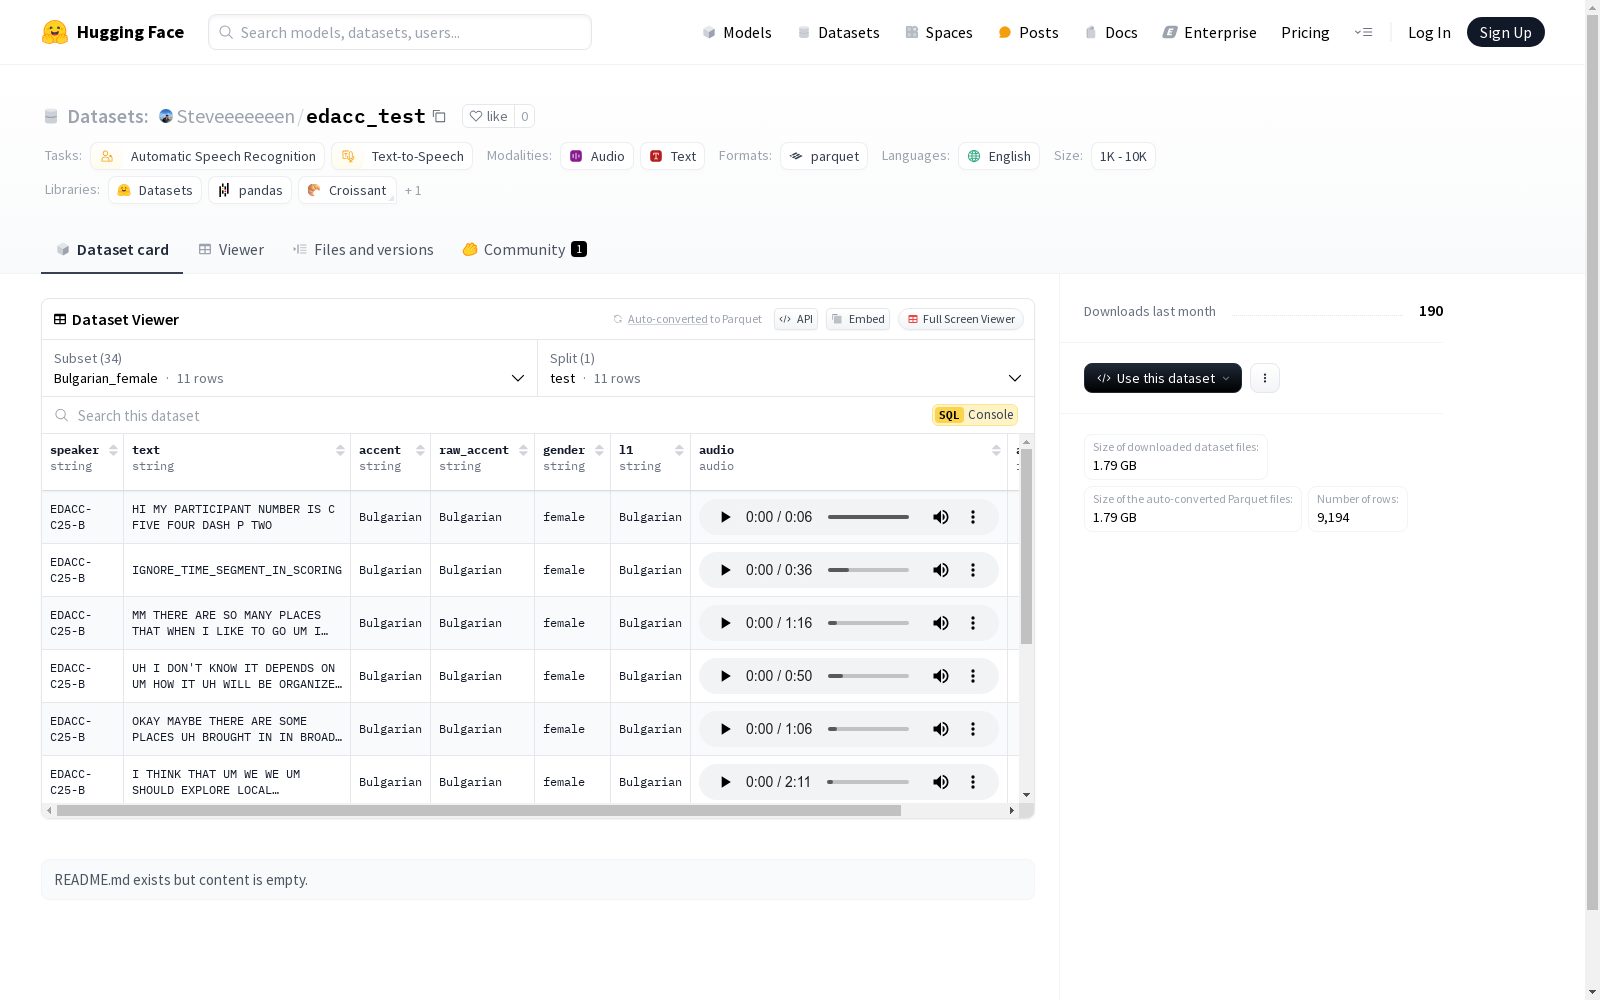Image resolution: width=1600 pixels, height=1000 pixels.
Task: Open the SQL Console
Action: click(x=975, y=415)
